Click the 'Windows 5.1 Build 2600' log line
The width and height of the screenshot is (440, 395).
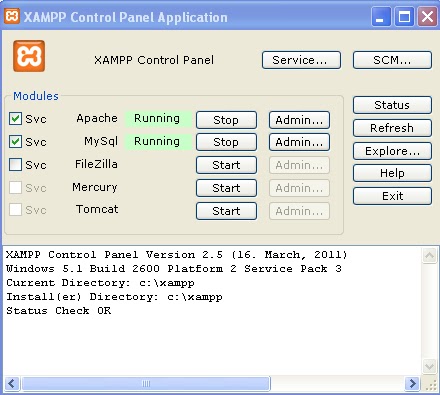pos(174,269)
